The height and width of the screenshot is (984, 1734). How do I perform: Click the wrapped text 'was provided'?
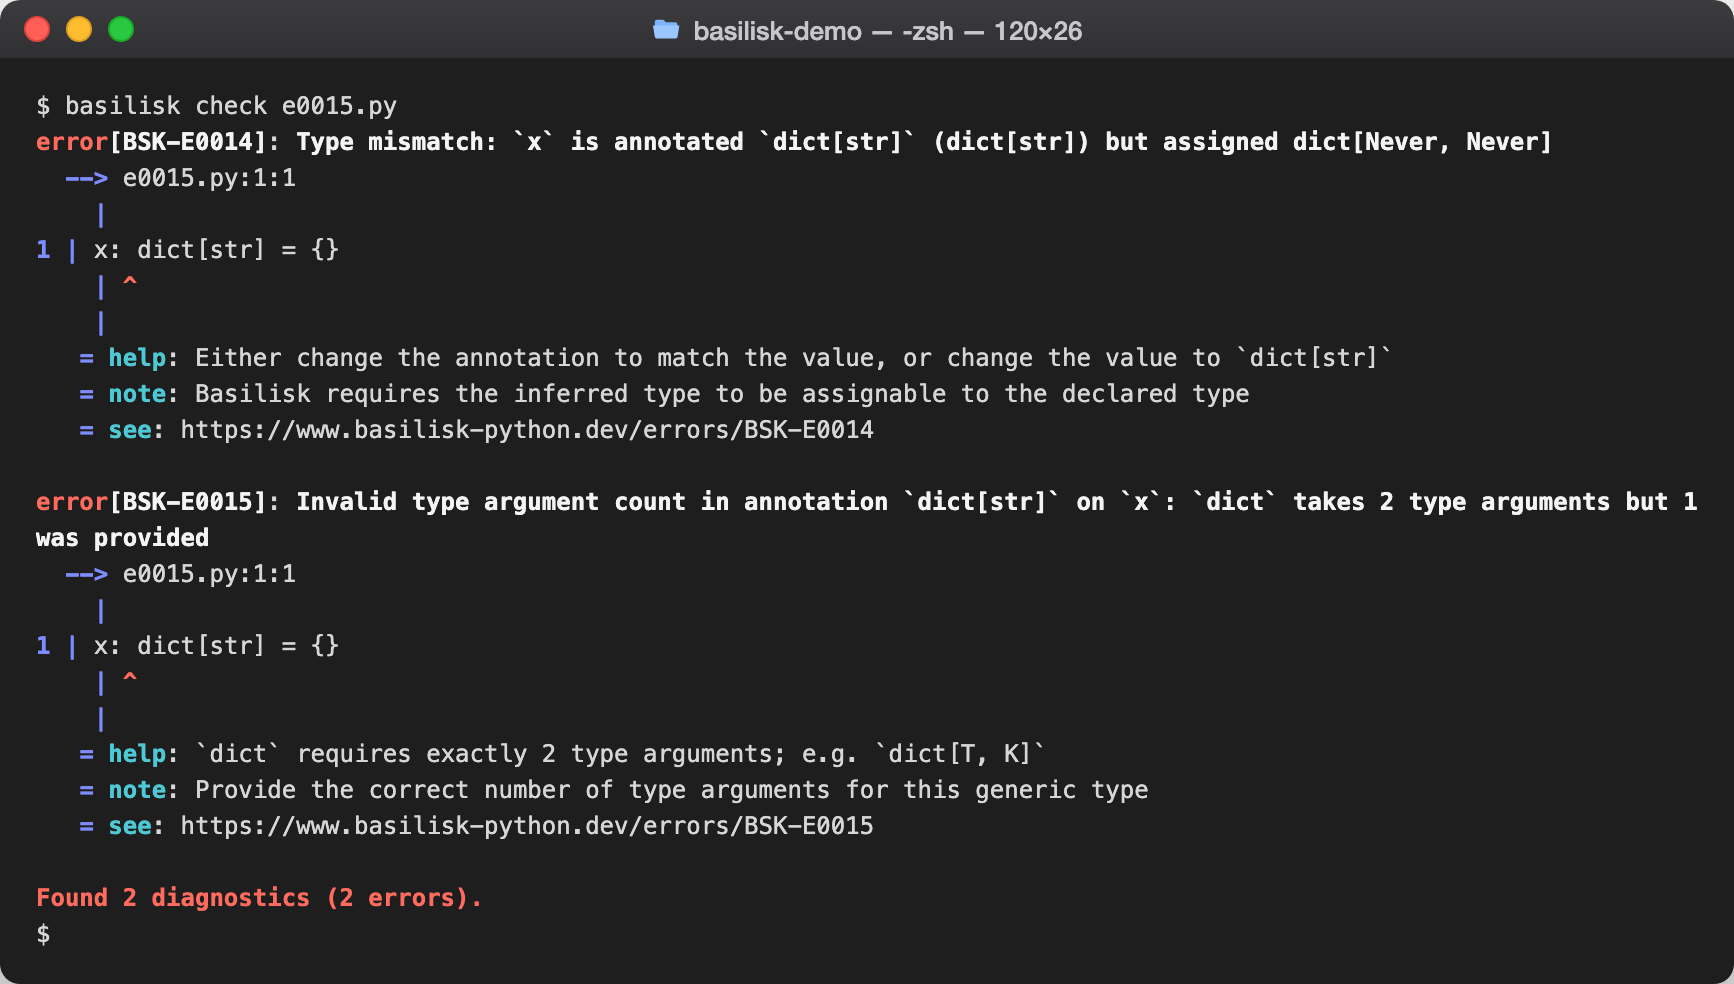(x=122, y=538)
